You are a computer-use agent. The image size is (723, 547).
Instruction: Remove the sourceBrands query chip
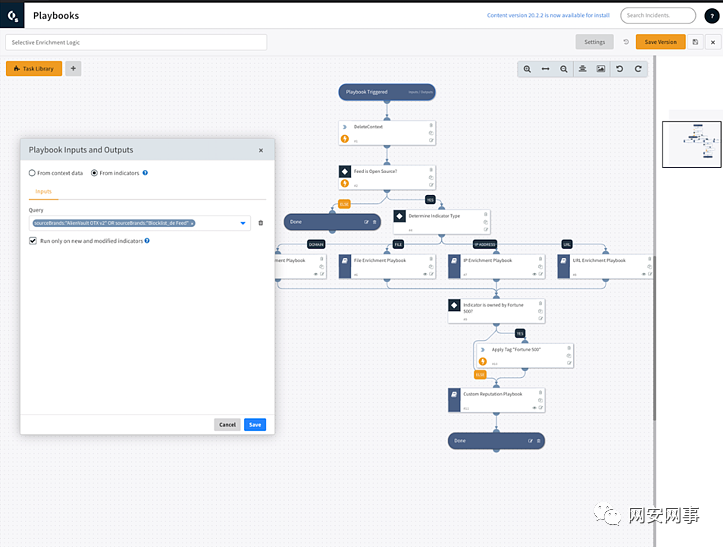coord(192,223)
